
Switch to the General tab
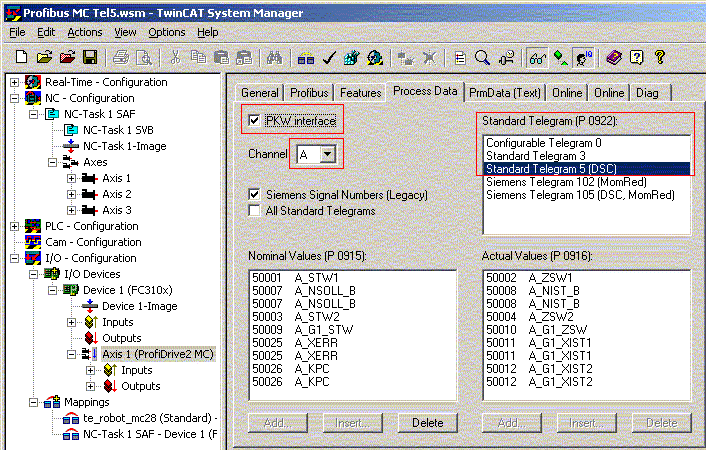(260, 93)
